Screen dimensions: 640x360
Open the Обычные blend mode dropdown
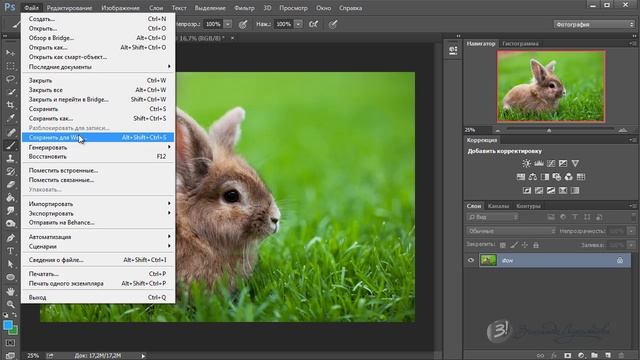click(511, 231)
